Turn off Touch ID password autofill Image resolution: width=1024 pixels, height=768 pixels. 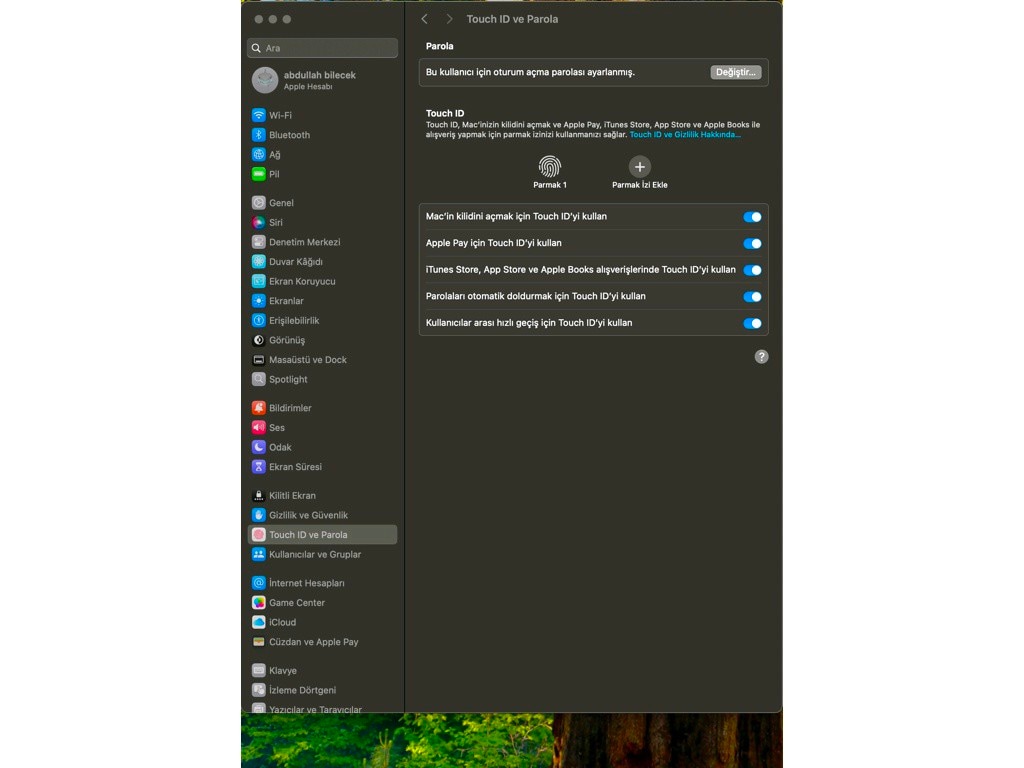coord(752,296)
